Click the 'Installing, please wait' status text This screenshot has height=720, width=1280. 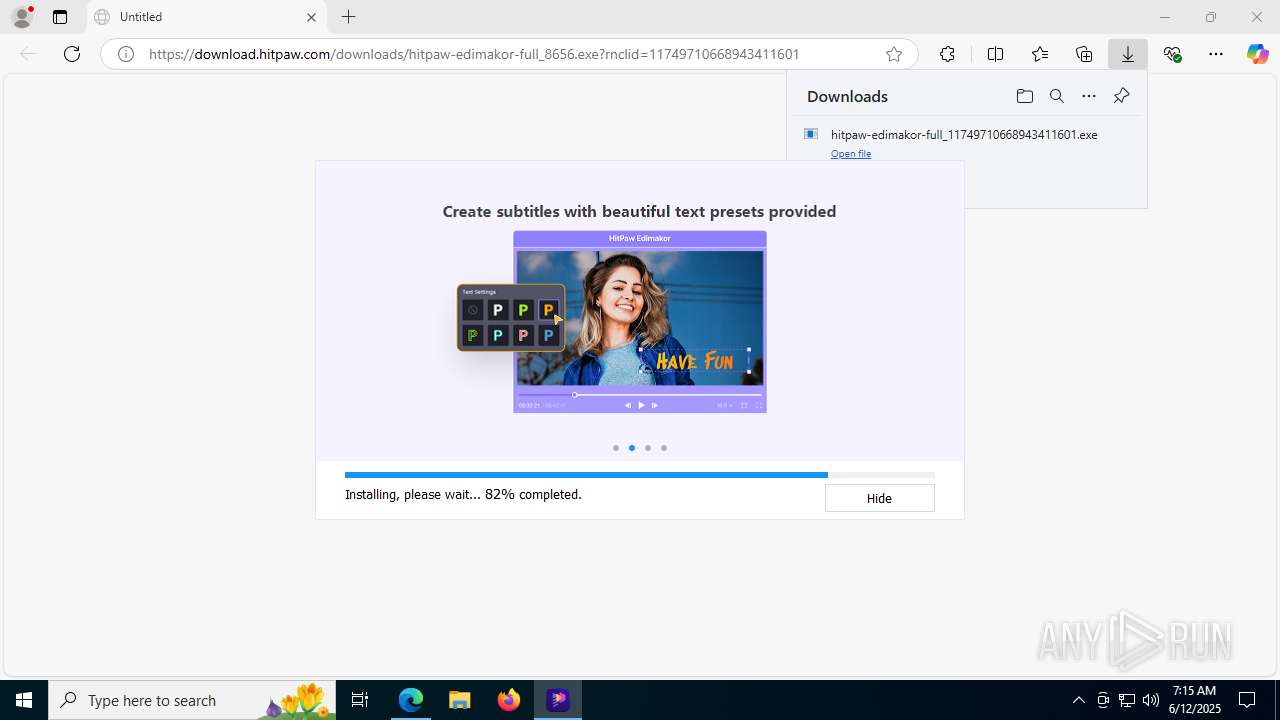[463, 494]
